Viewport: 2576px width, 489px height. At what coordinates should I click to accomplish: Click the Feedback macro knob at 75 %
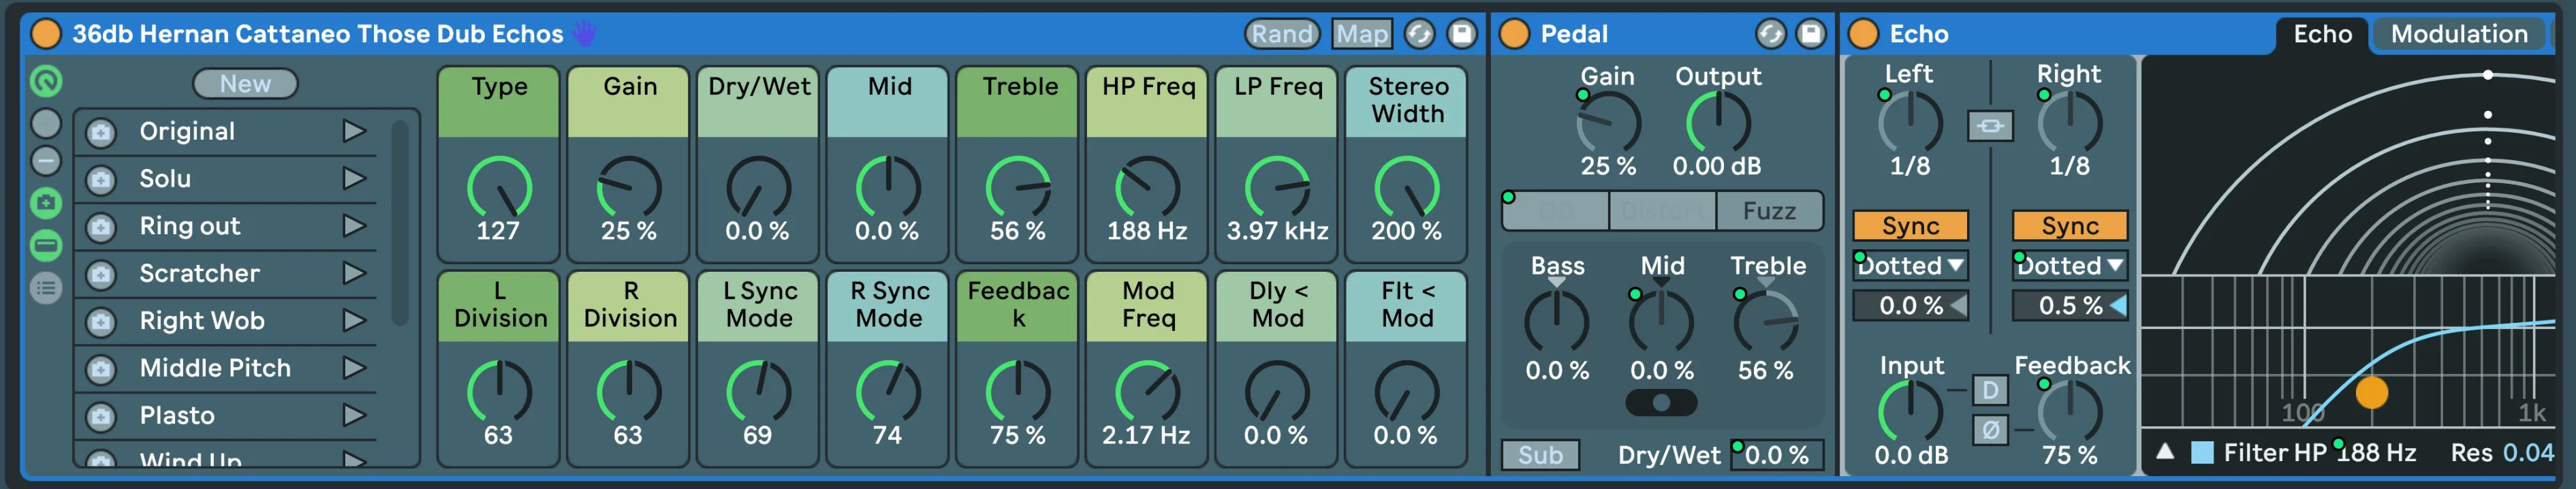click(x=1018, y=392)
